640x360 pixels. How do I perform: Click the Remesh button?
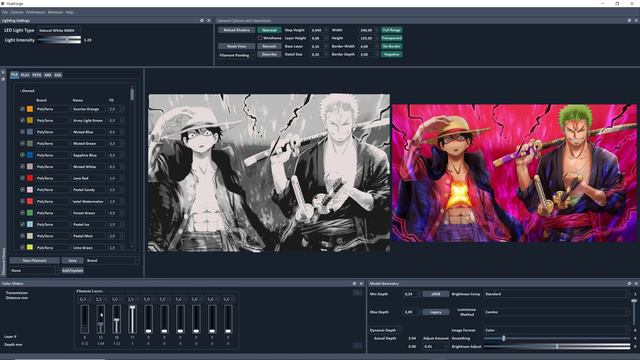tap(269, 46)
